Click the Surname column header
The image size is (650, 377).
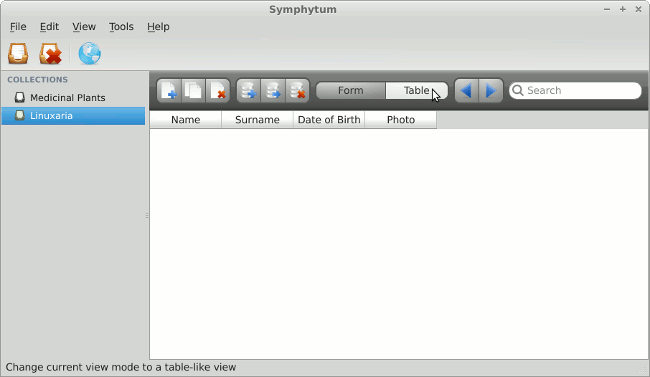pyautogui.click(x=257, y=120)
